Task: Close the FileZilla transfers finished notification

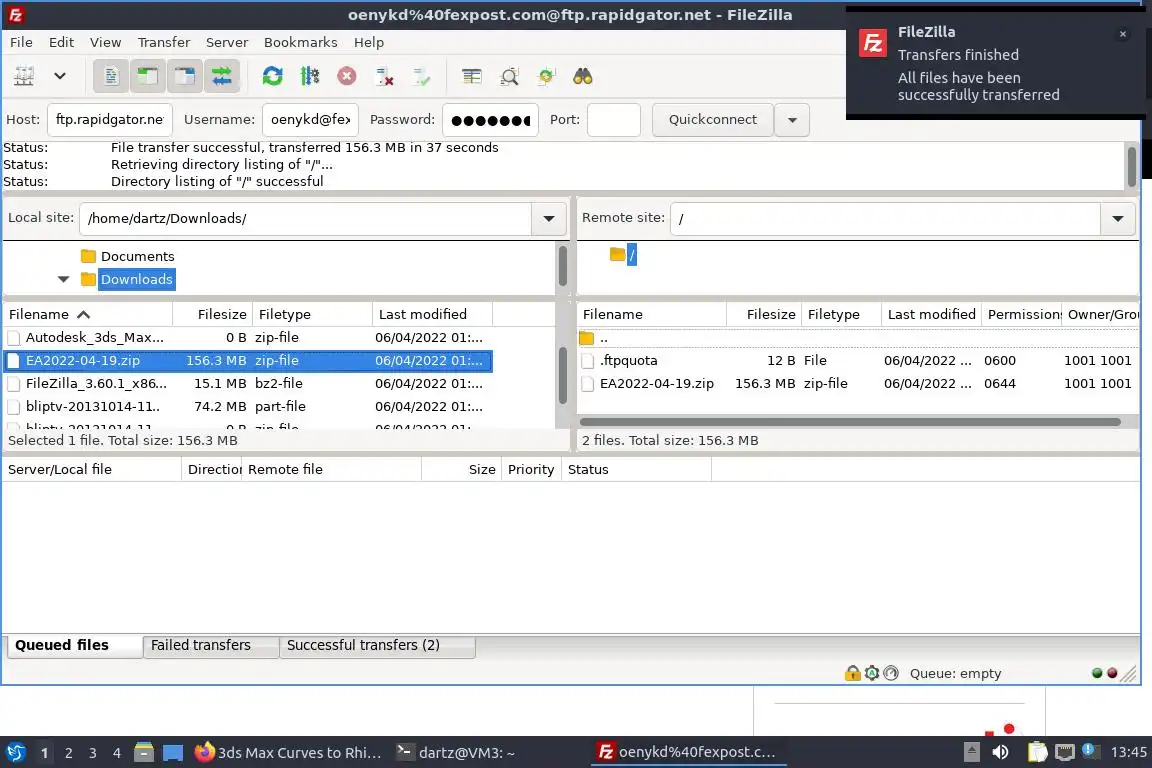Action: pyautogui.click(x=1122, y=34)
